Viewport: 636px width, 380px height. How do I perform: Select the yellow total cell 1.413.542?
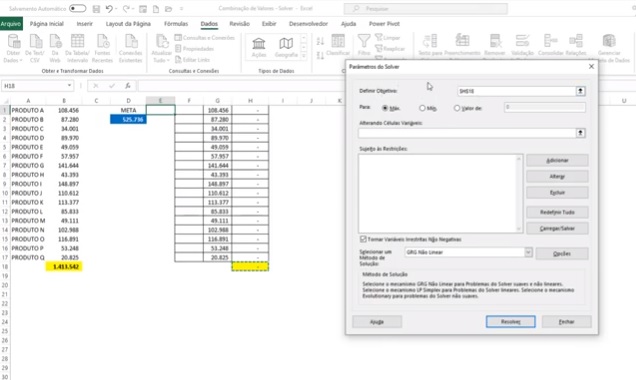click(64, 266)
